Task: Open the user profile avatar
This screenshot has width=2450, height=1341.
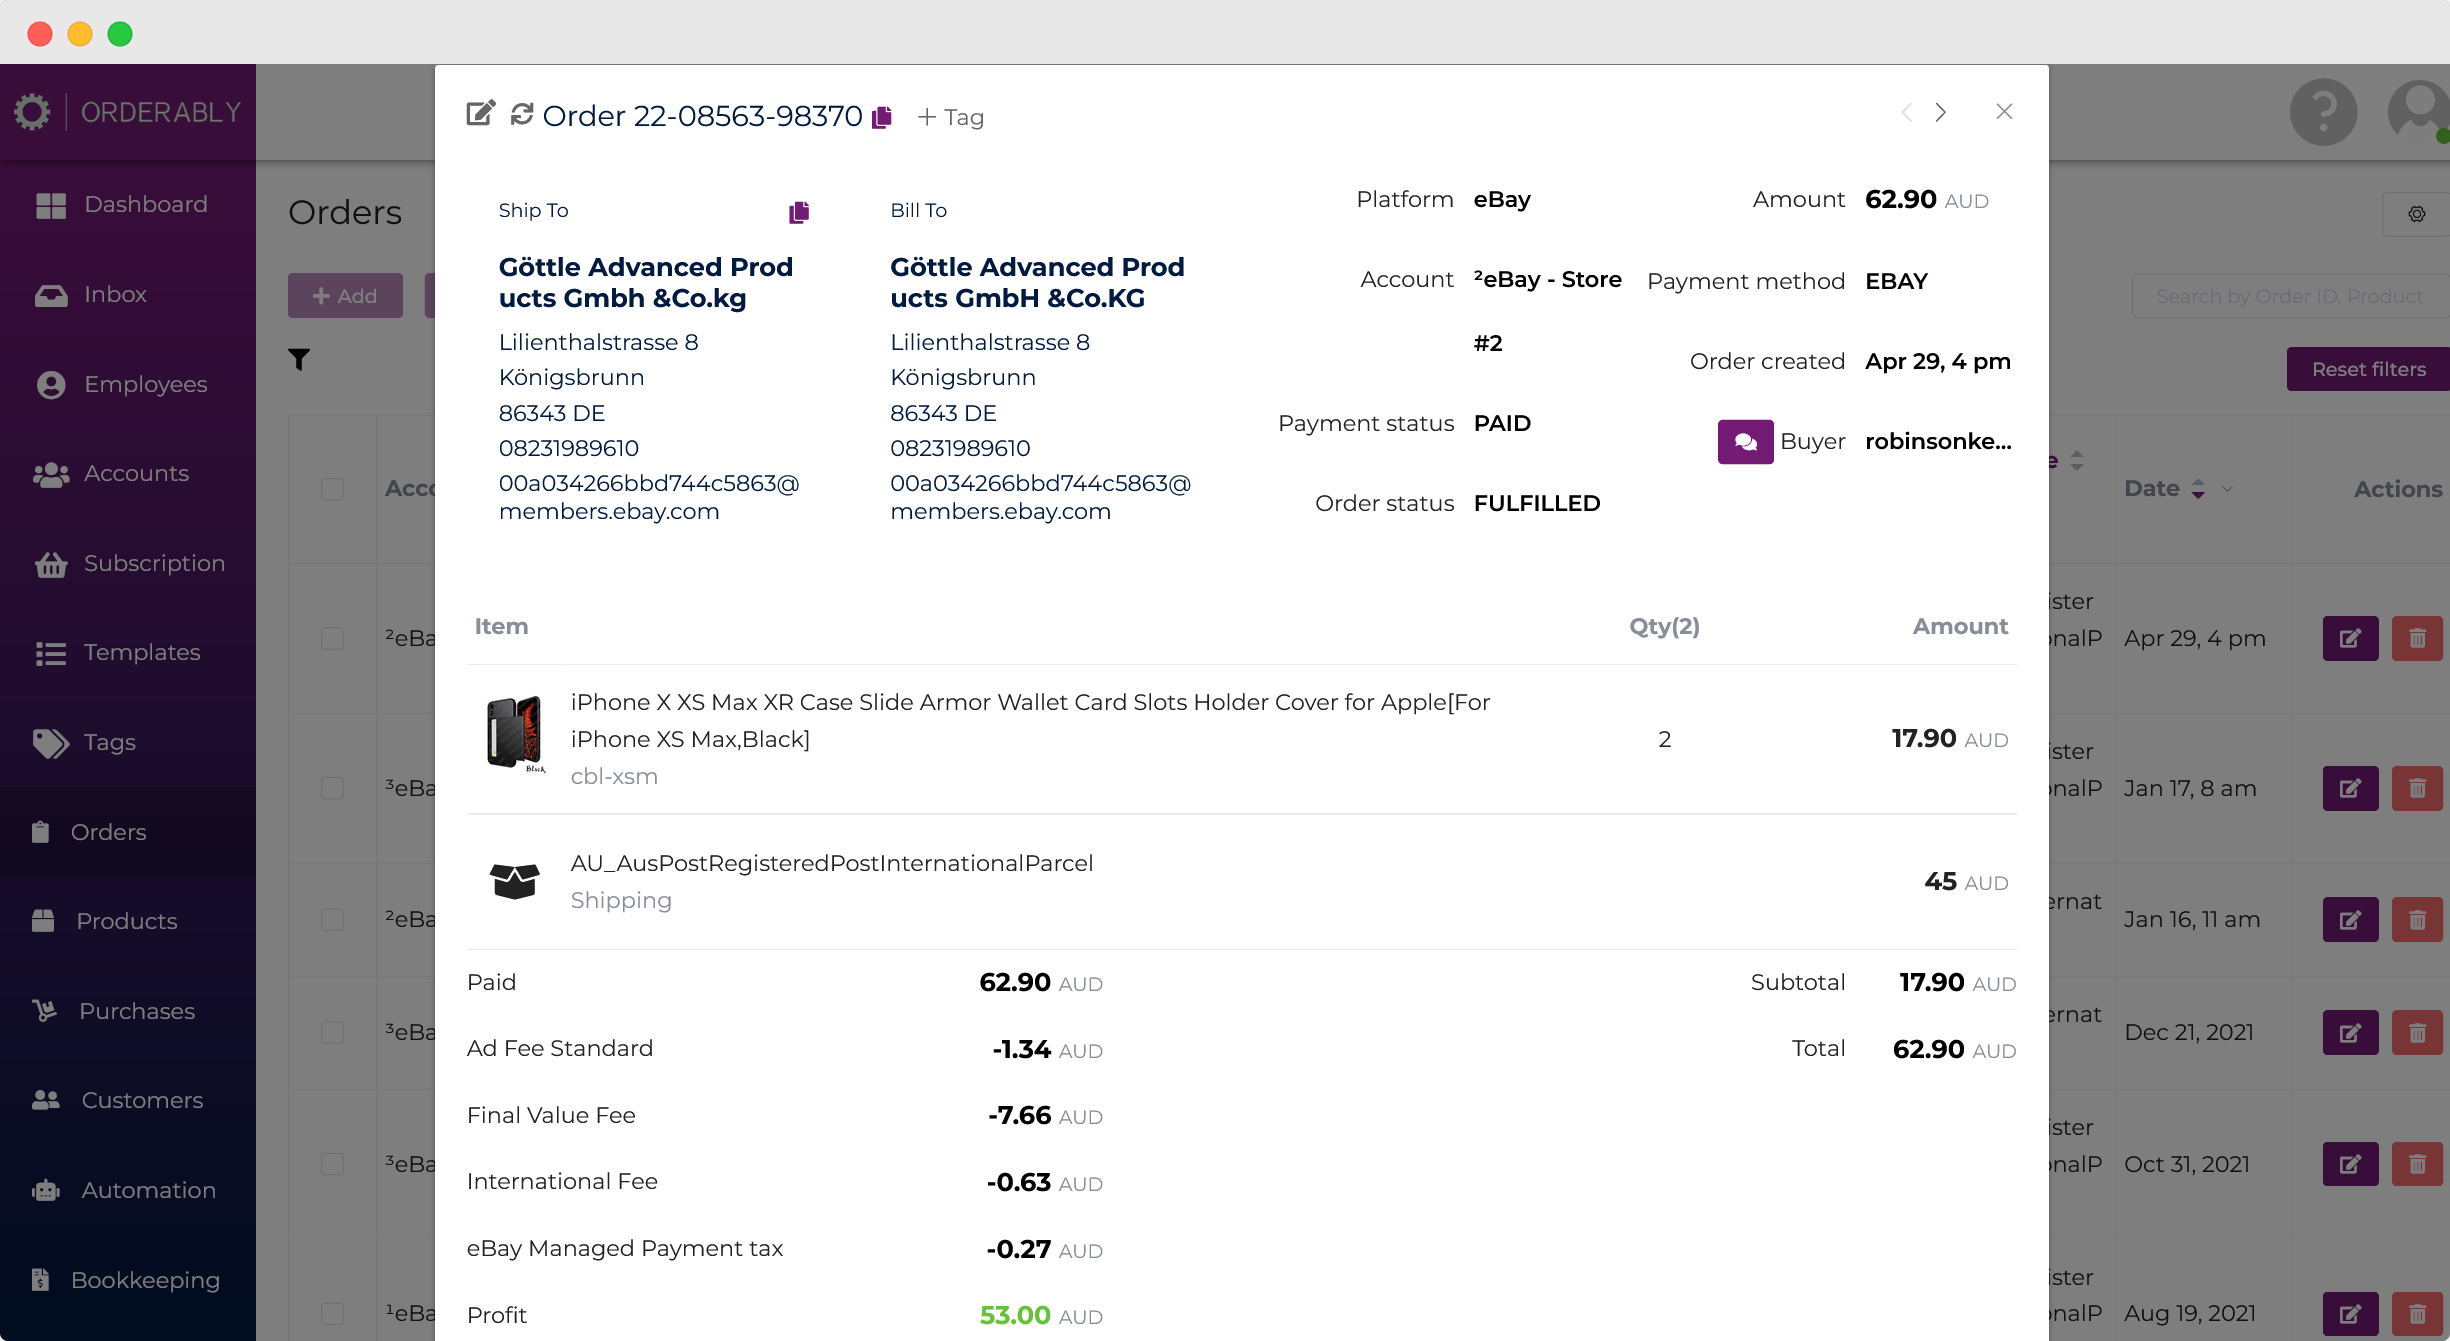Action: click(x=2419, y=112)
